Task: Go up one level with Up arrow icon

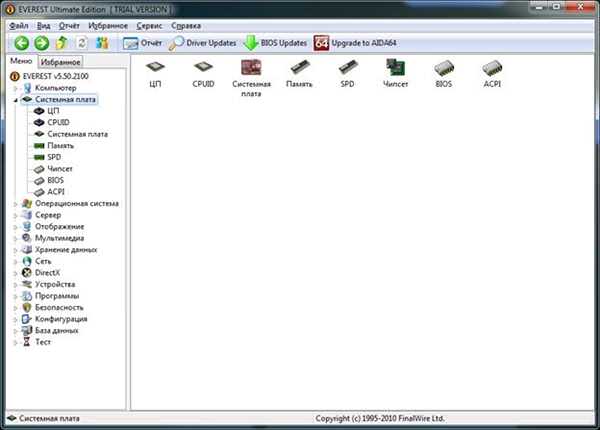Action: coord(62,43)
